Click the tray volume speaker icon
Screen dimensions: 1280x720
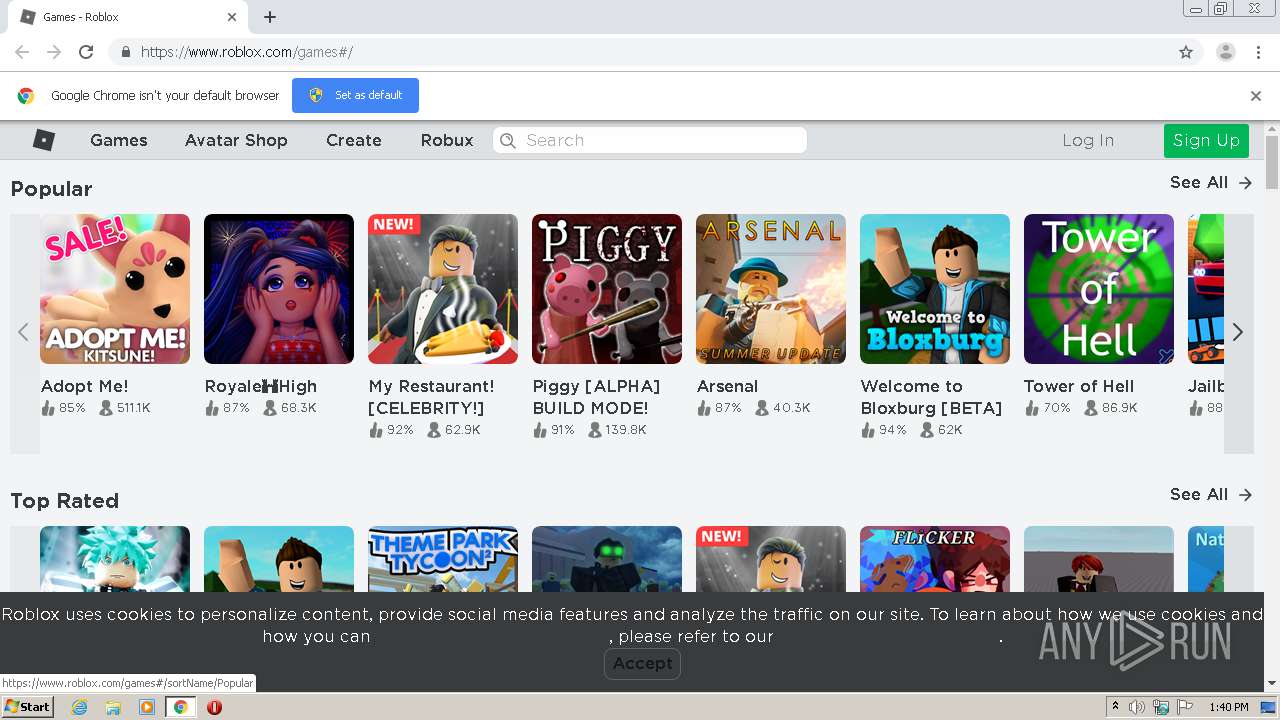point(1137,707)
